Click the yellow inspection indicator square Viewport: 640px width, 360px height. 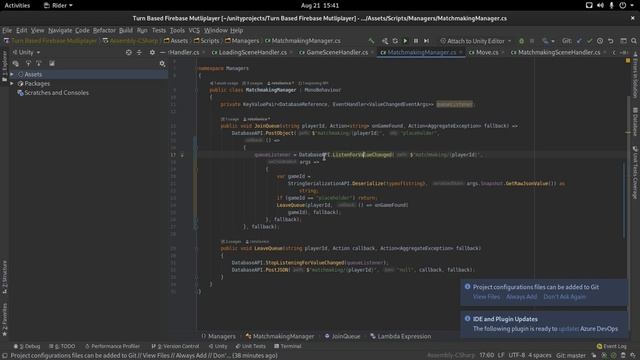(x=628, y=61)
